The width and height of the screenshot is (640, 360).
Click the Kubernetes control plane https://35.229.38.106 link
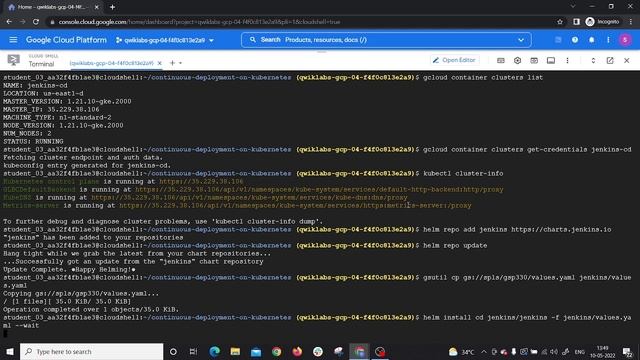click(201, 182)
